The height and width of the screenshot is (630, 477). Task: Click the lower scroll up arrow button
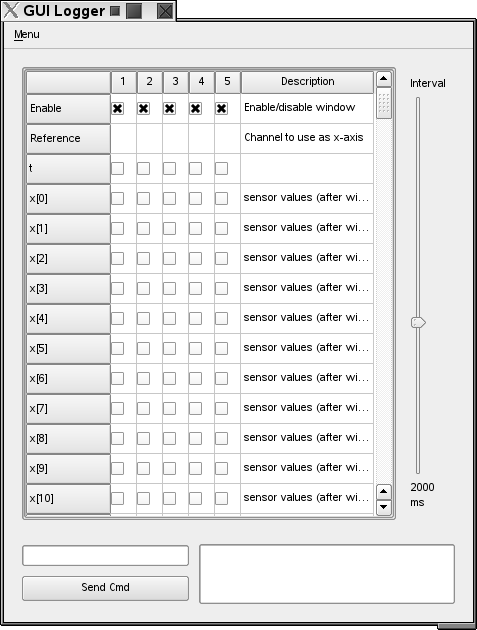coord(383,491)
